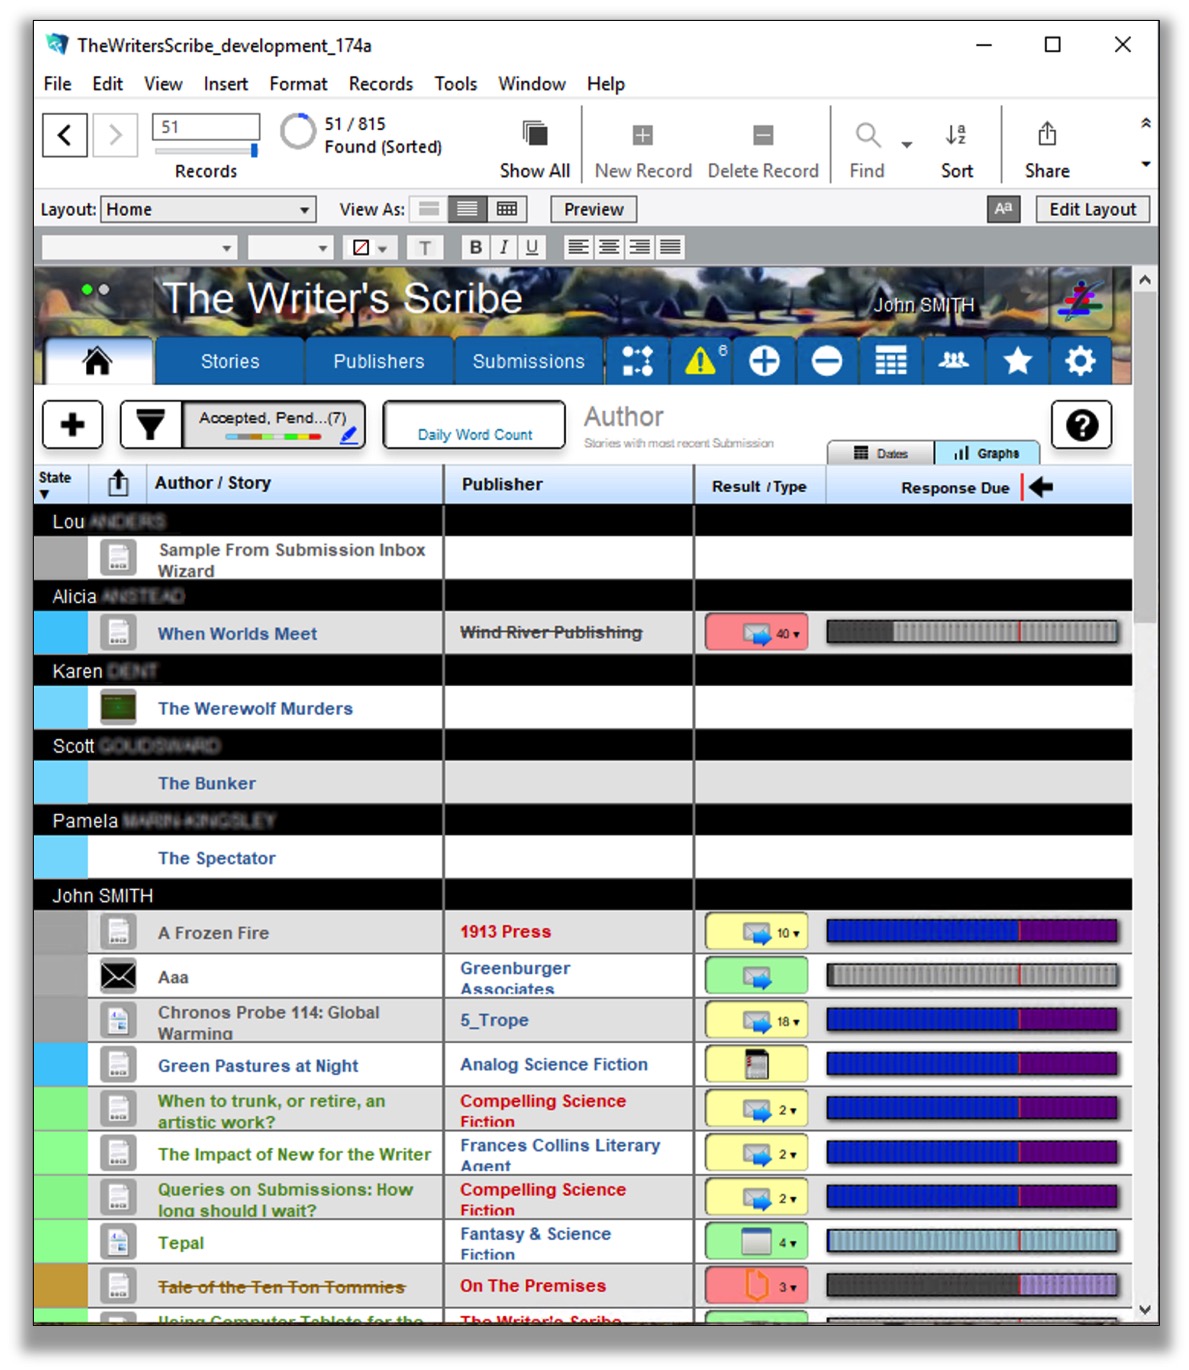Open the table grid view icon
Screen dimensions: 1189x1370
(x=891, y=361)
